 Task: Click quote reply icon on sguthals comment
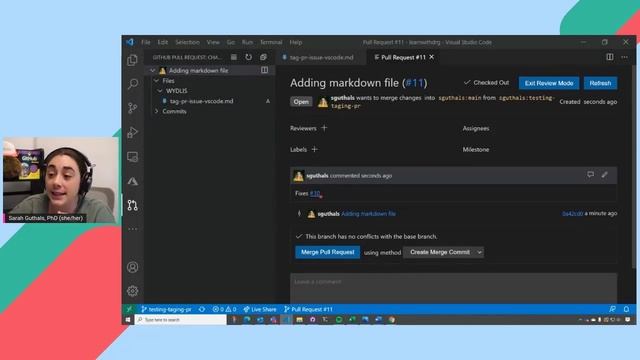590,175
